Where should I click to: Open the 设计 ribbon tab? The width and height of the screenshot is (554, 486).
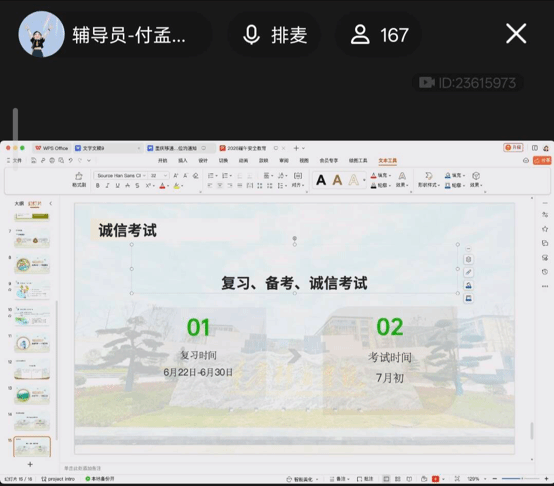(203, 160)
